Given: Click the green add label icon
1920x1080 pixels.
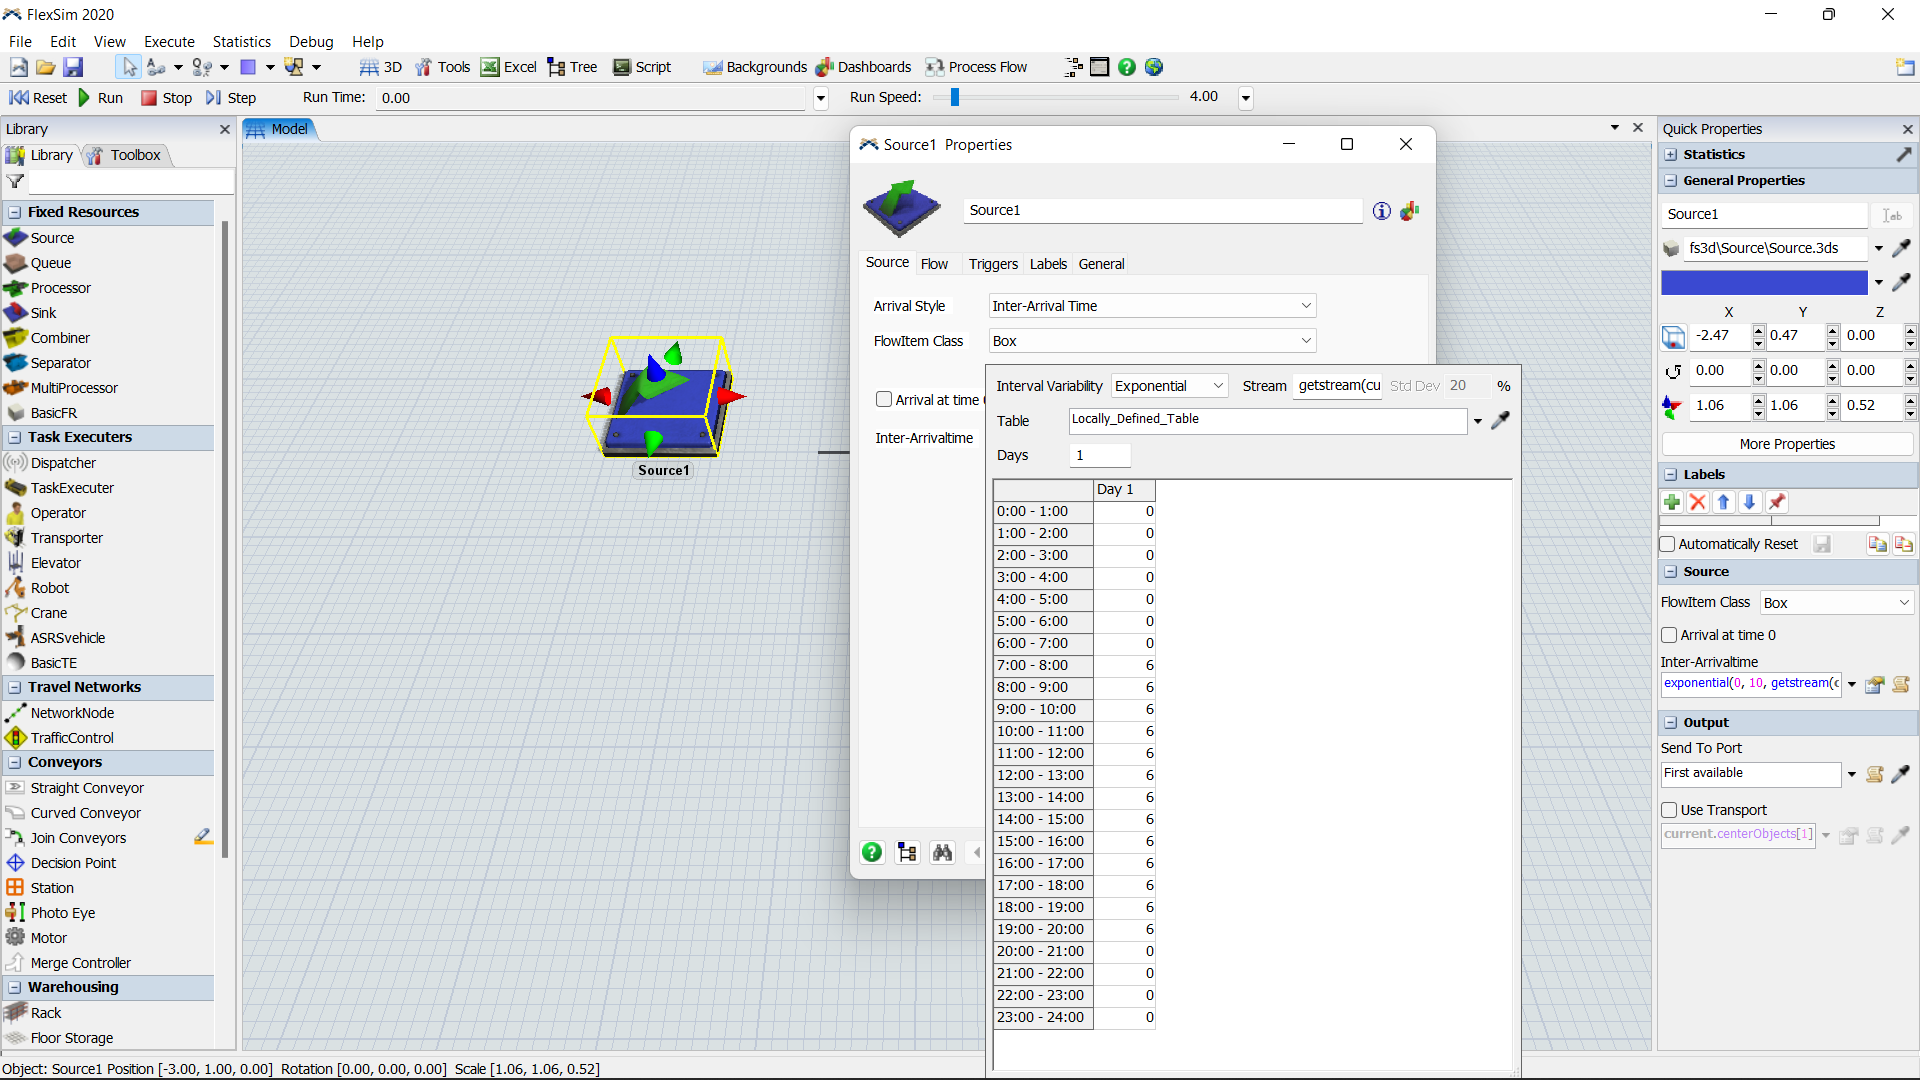Looking at the screenshot, I should coord(1672,502).
